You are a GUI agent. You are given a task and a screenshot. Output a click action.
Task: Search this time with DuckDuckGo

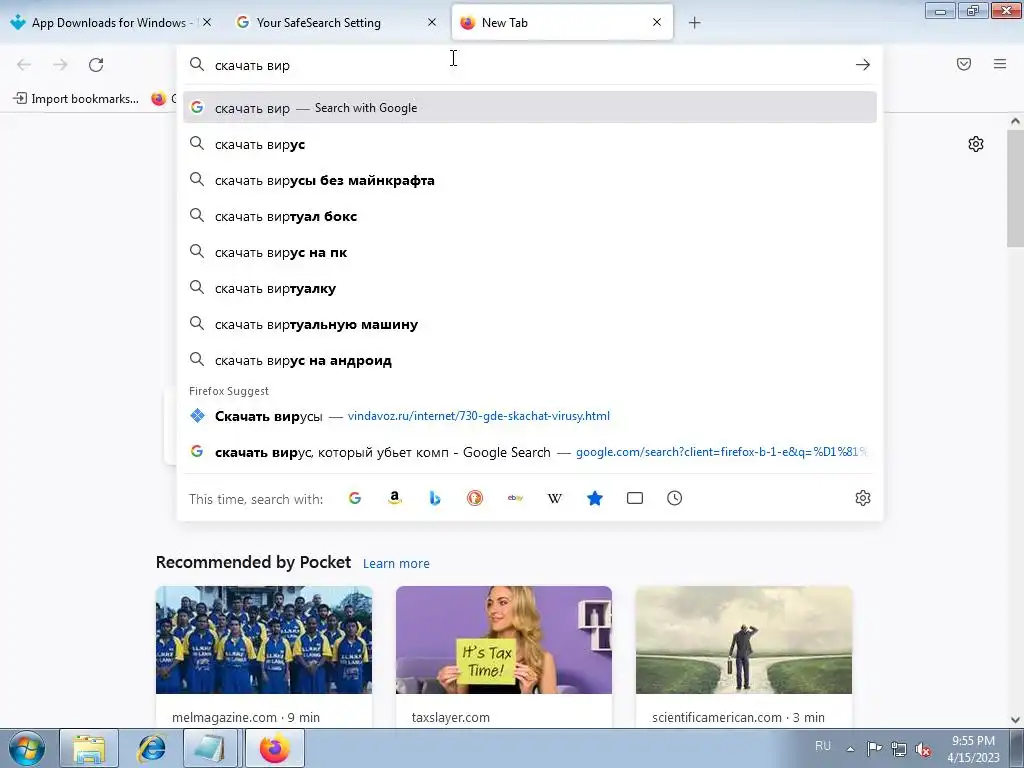475,498
